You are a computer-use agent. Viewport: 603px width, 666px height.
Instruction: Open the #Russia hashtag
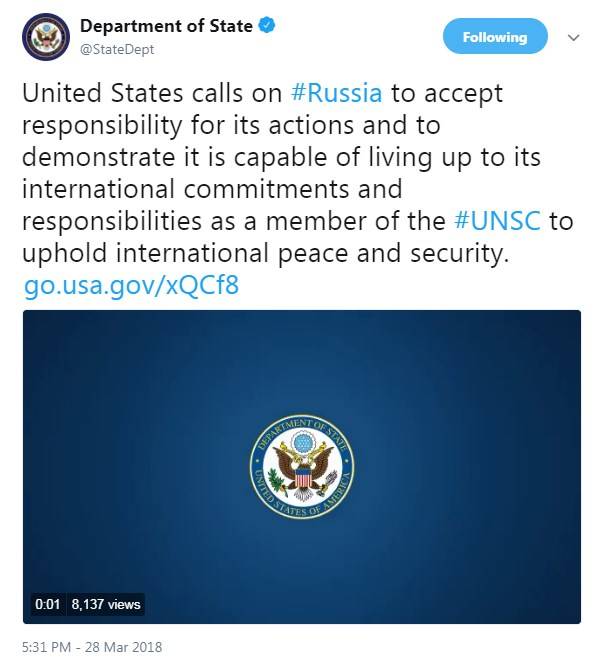pos(337,93)
